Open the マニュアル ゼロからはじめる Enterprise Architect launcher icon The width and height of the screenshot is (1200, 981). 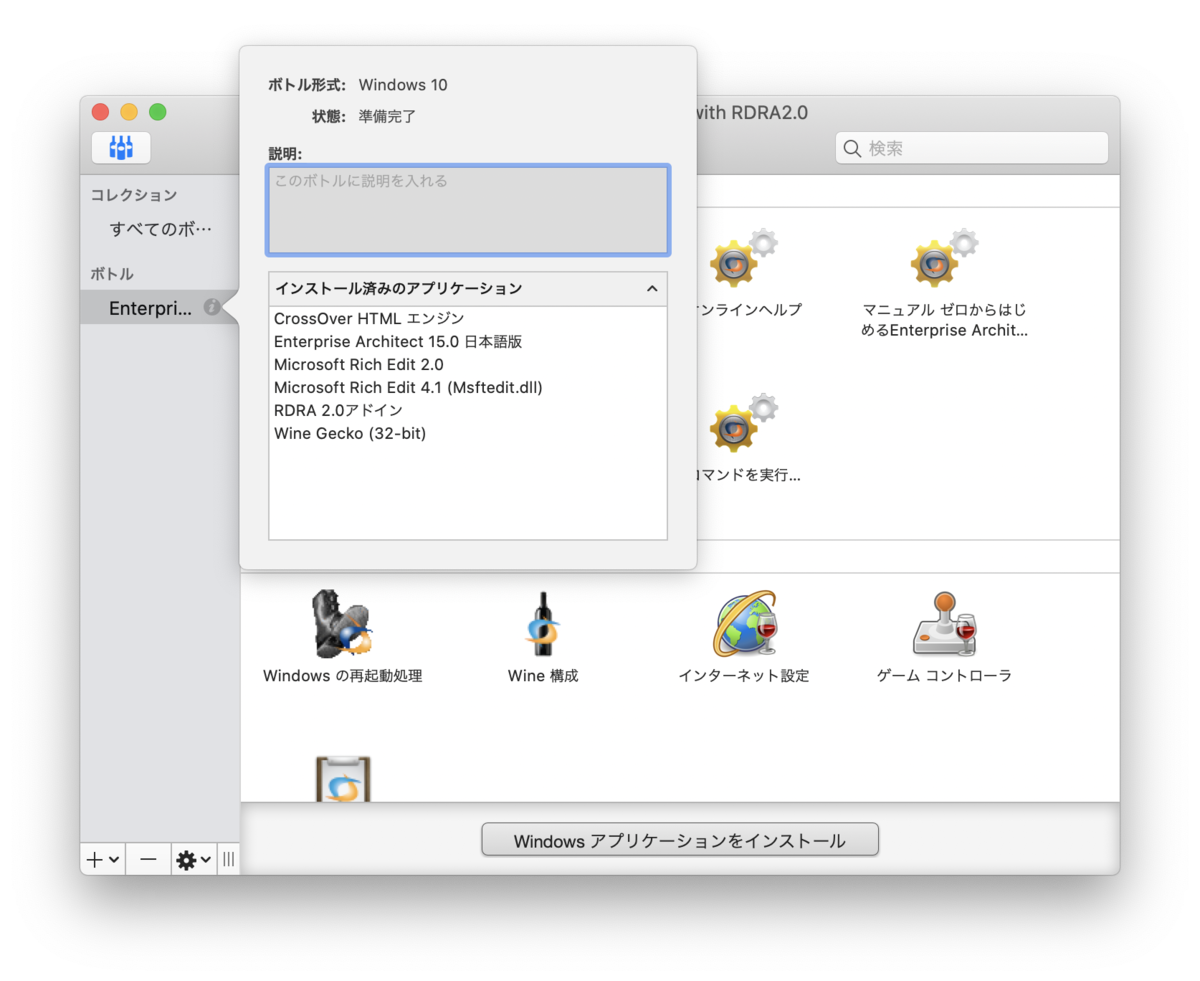click(x=944, y=260)
